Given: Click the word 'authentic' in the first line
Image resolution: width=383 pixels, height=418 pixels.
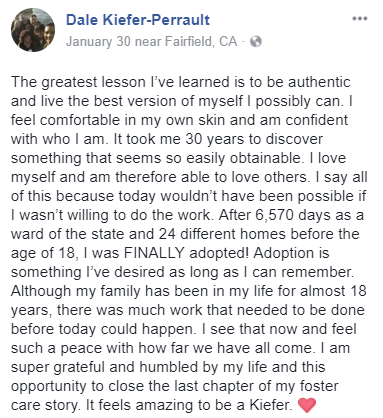Looking at the screenshot, I should (x=319, y=82).
